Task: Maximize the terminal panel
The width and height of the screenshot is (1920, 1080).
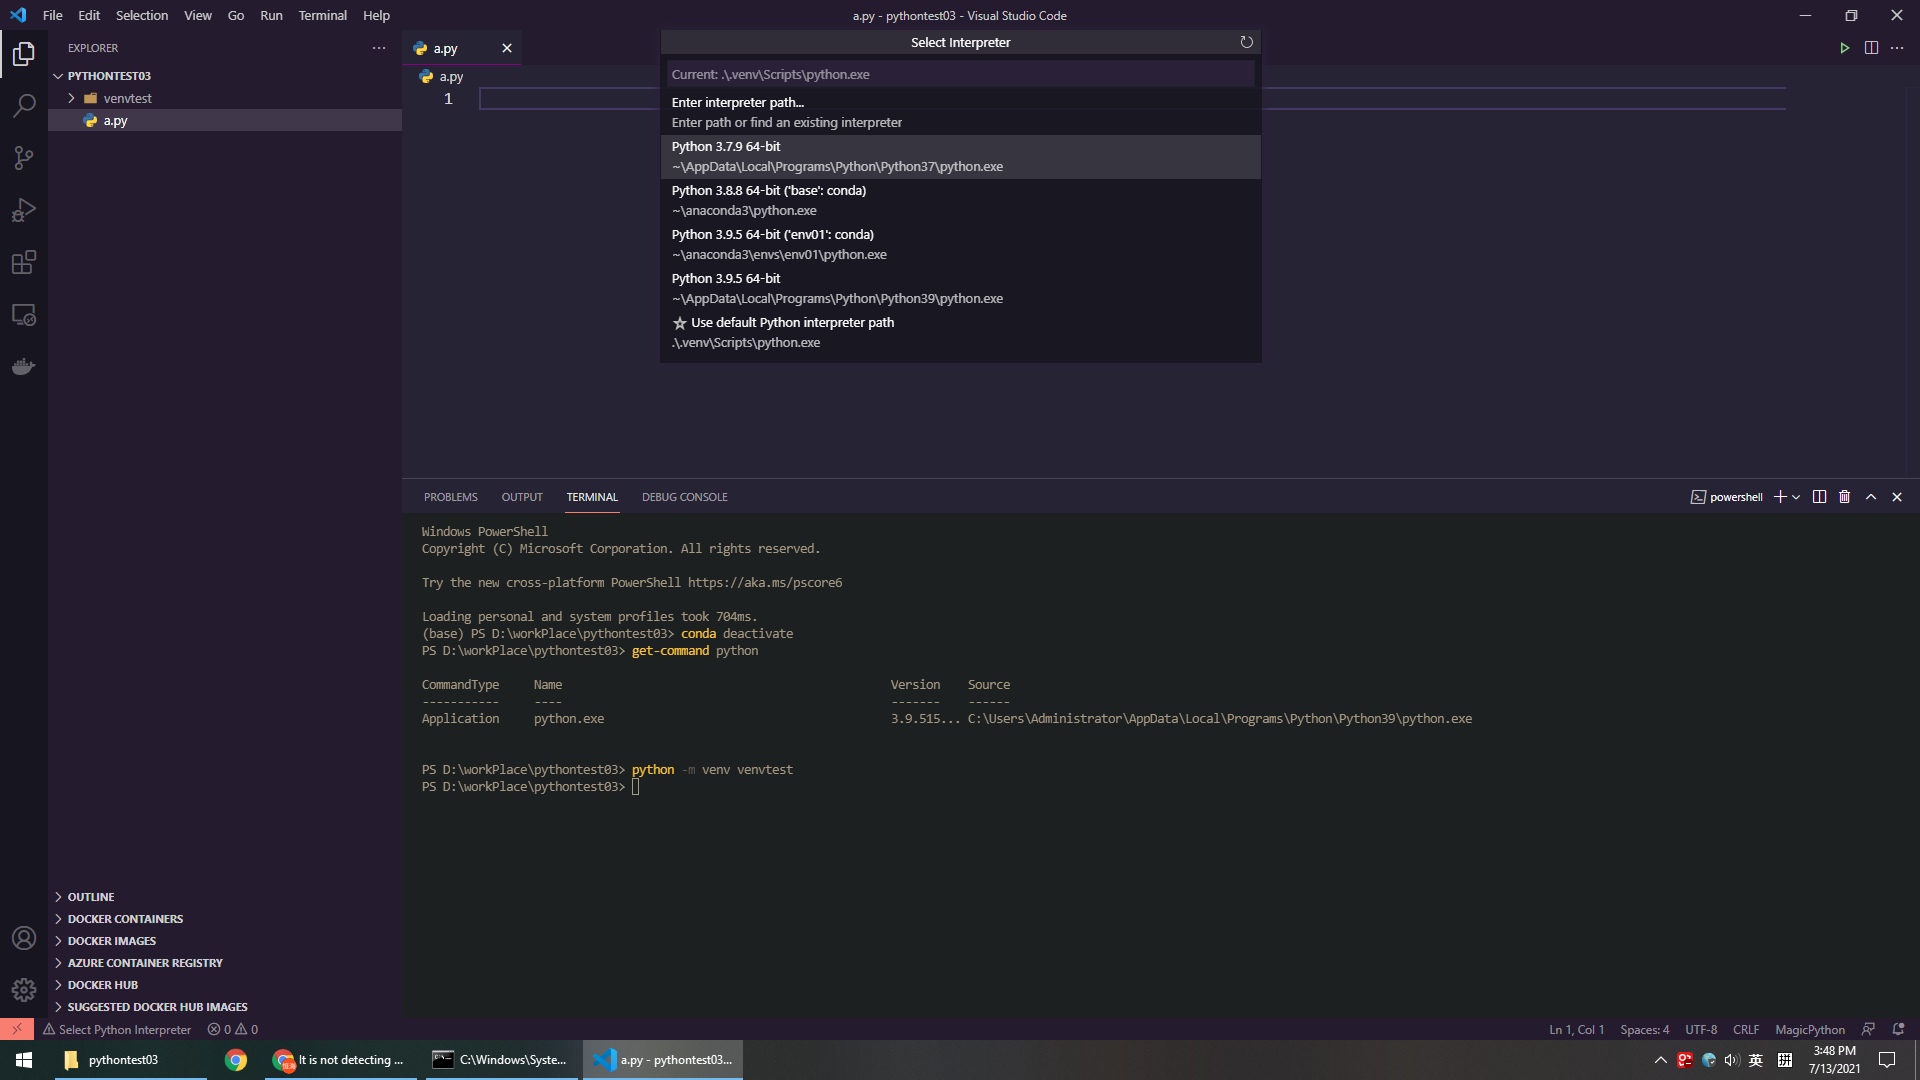Action: coord(1870,496)
